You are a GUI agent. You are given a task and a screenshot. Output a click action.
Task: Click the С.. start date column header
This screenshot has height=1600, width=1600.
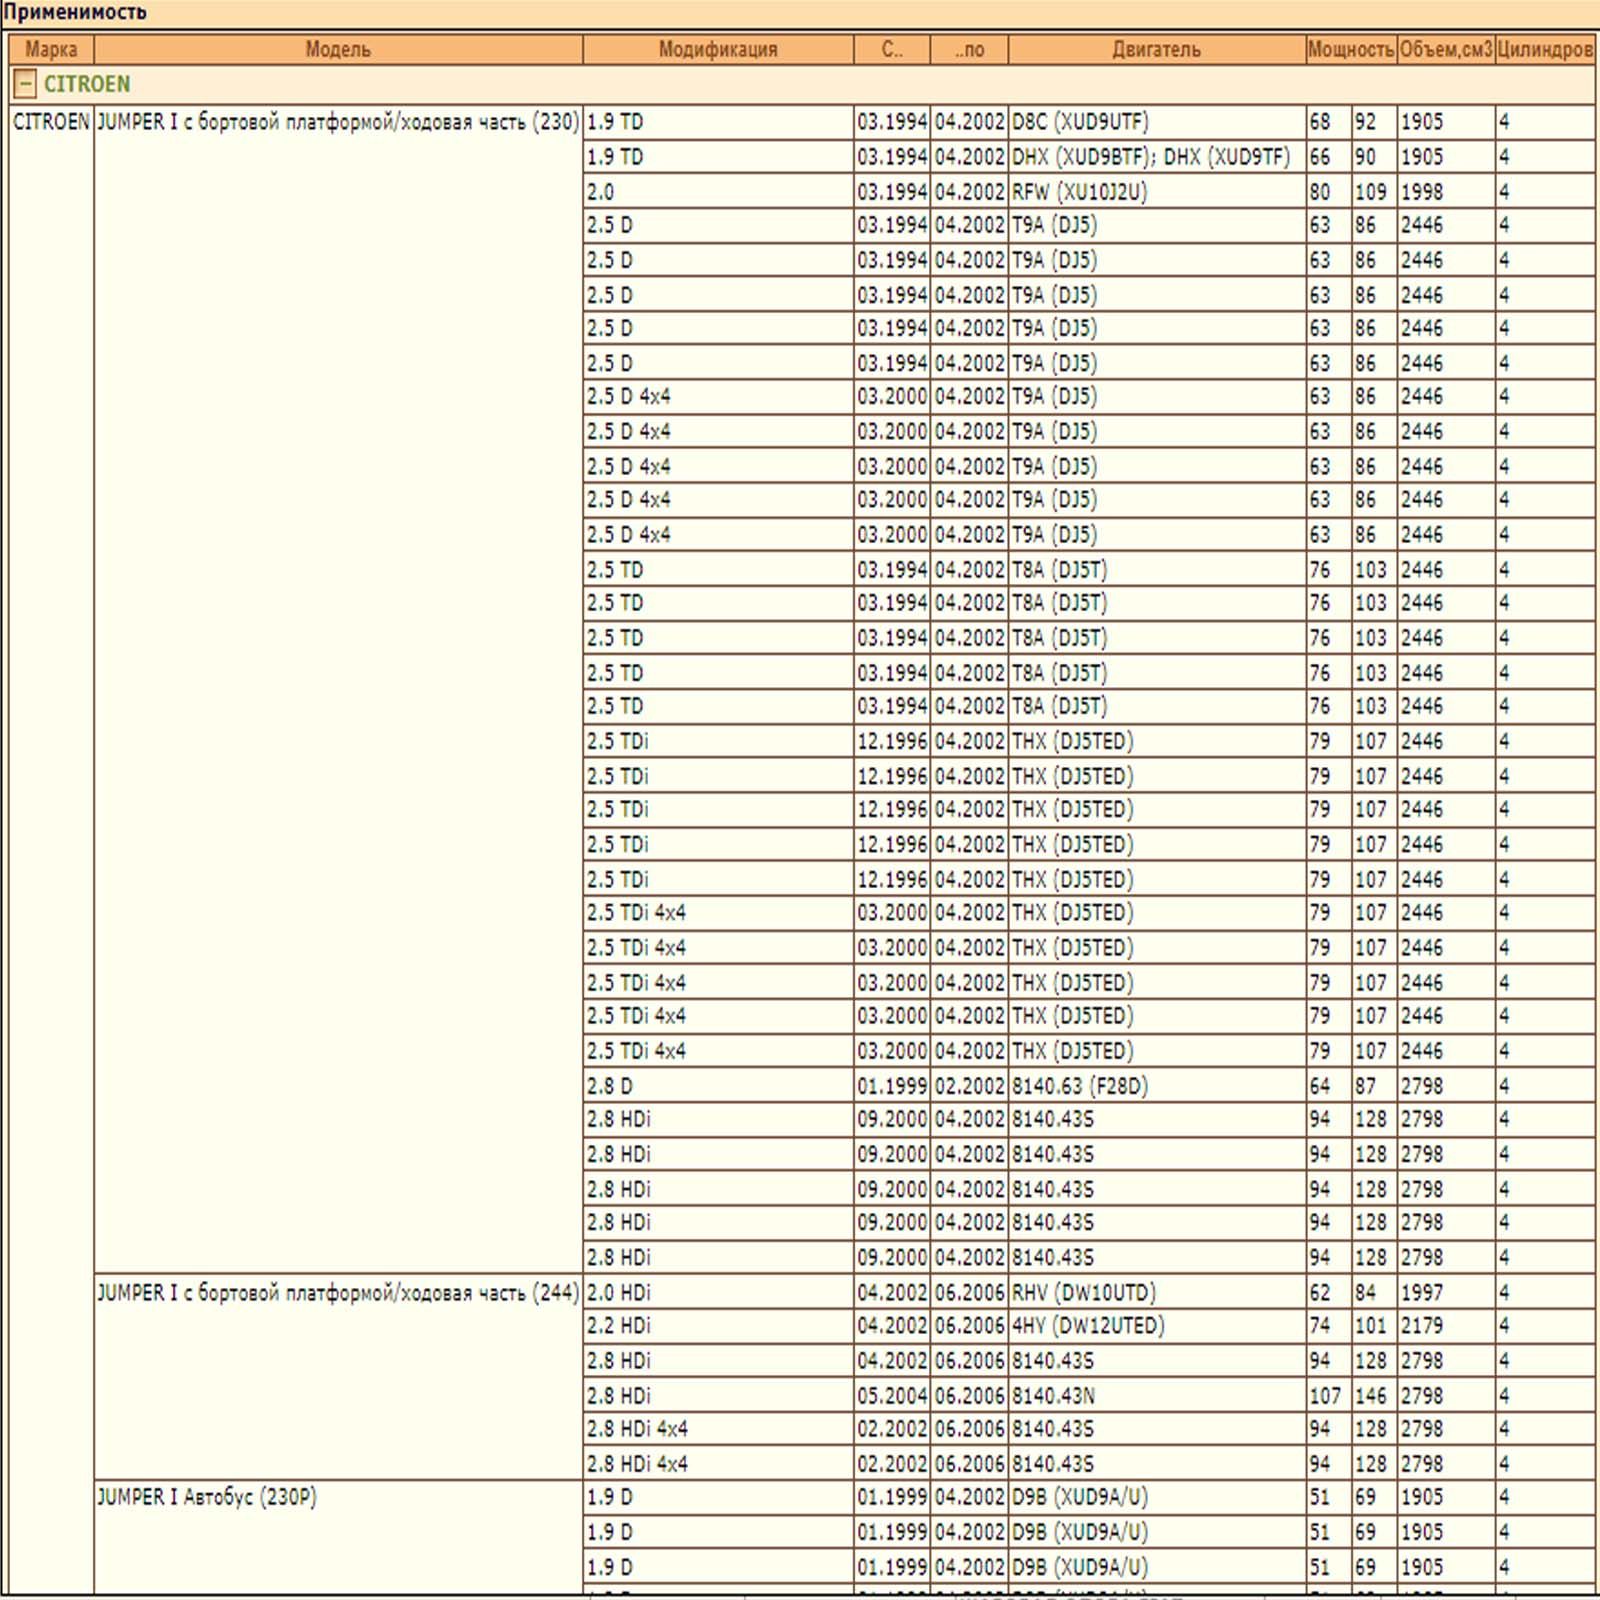(892, 49)
